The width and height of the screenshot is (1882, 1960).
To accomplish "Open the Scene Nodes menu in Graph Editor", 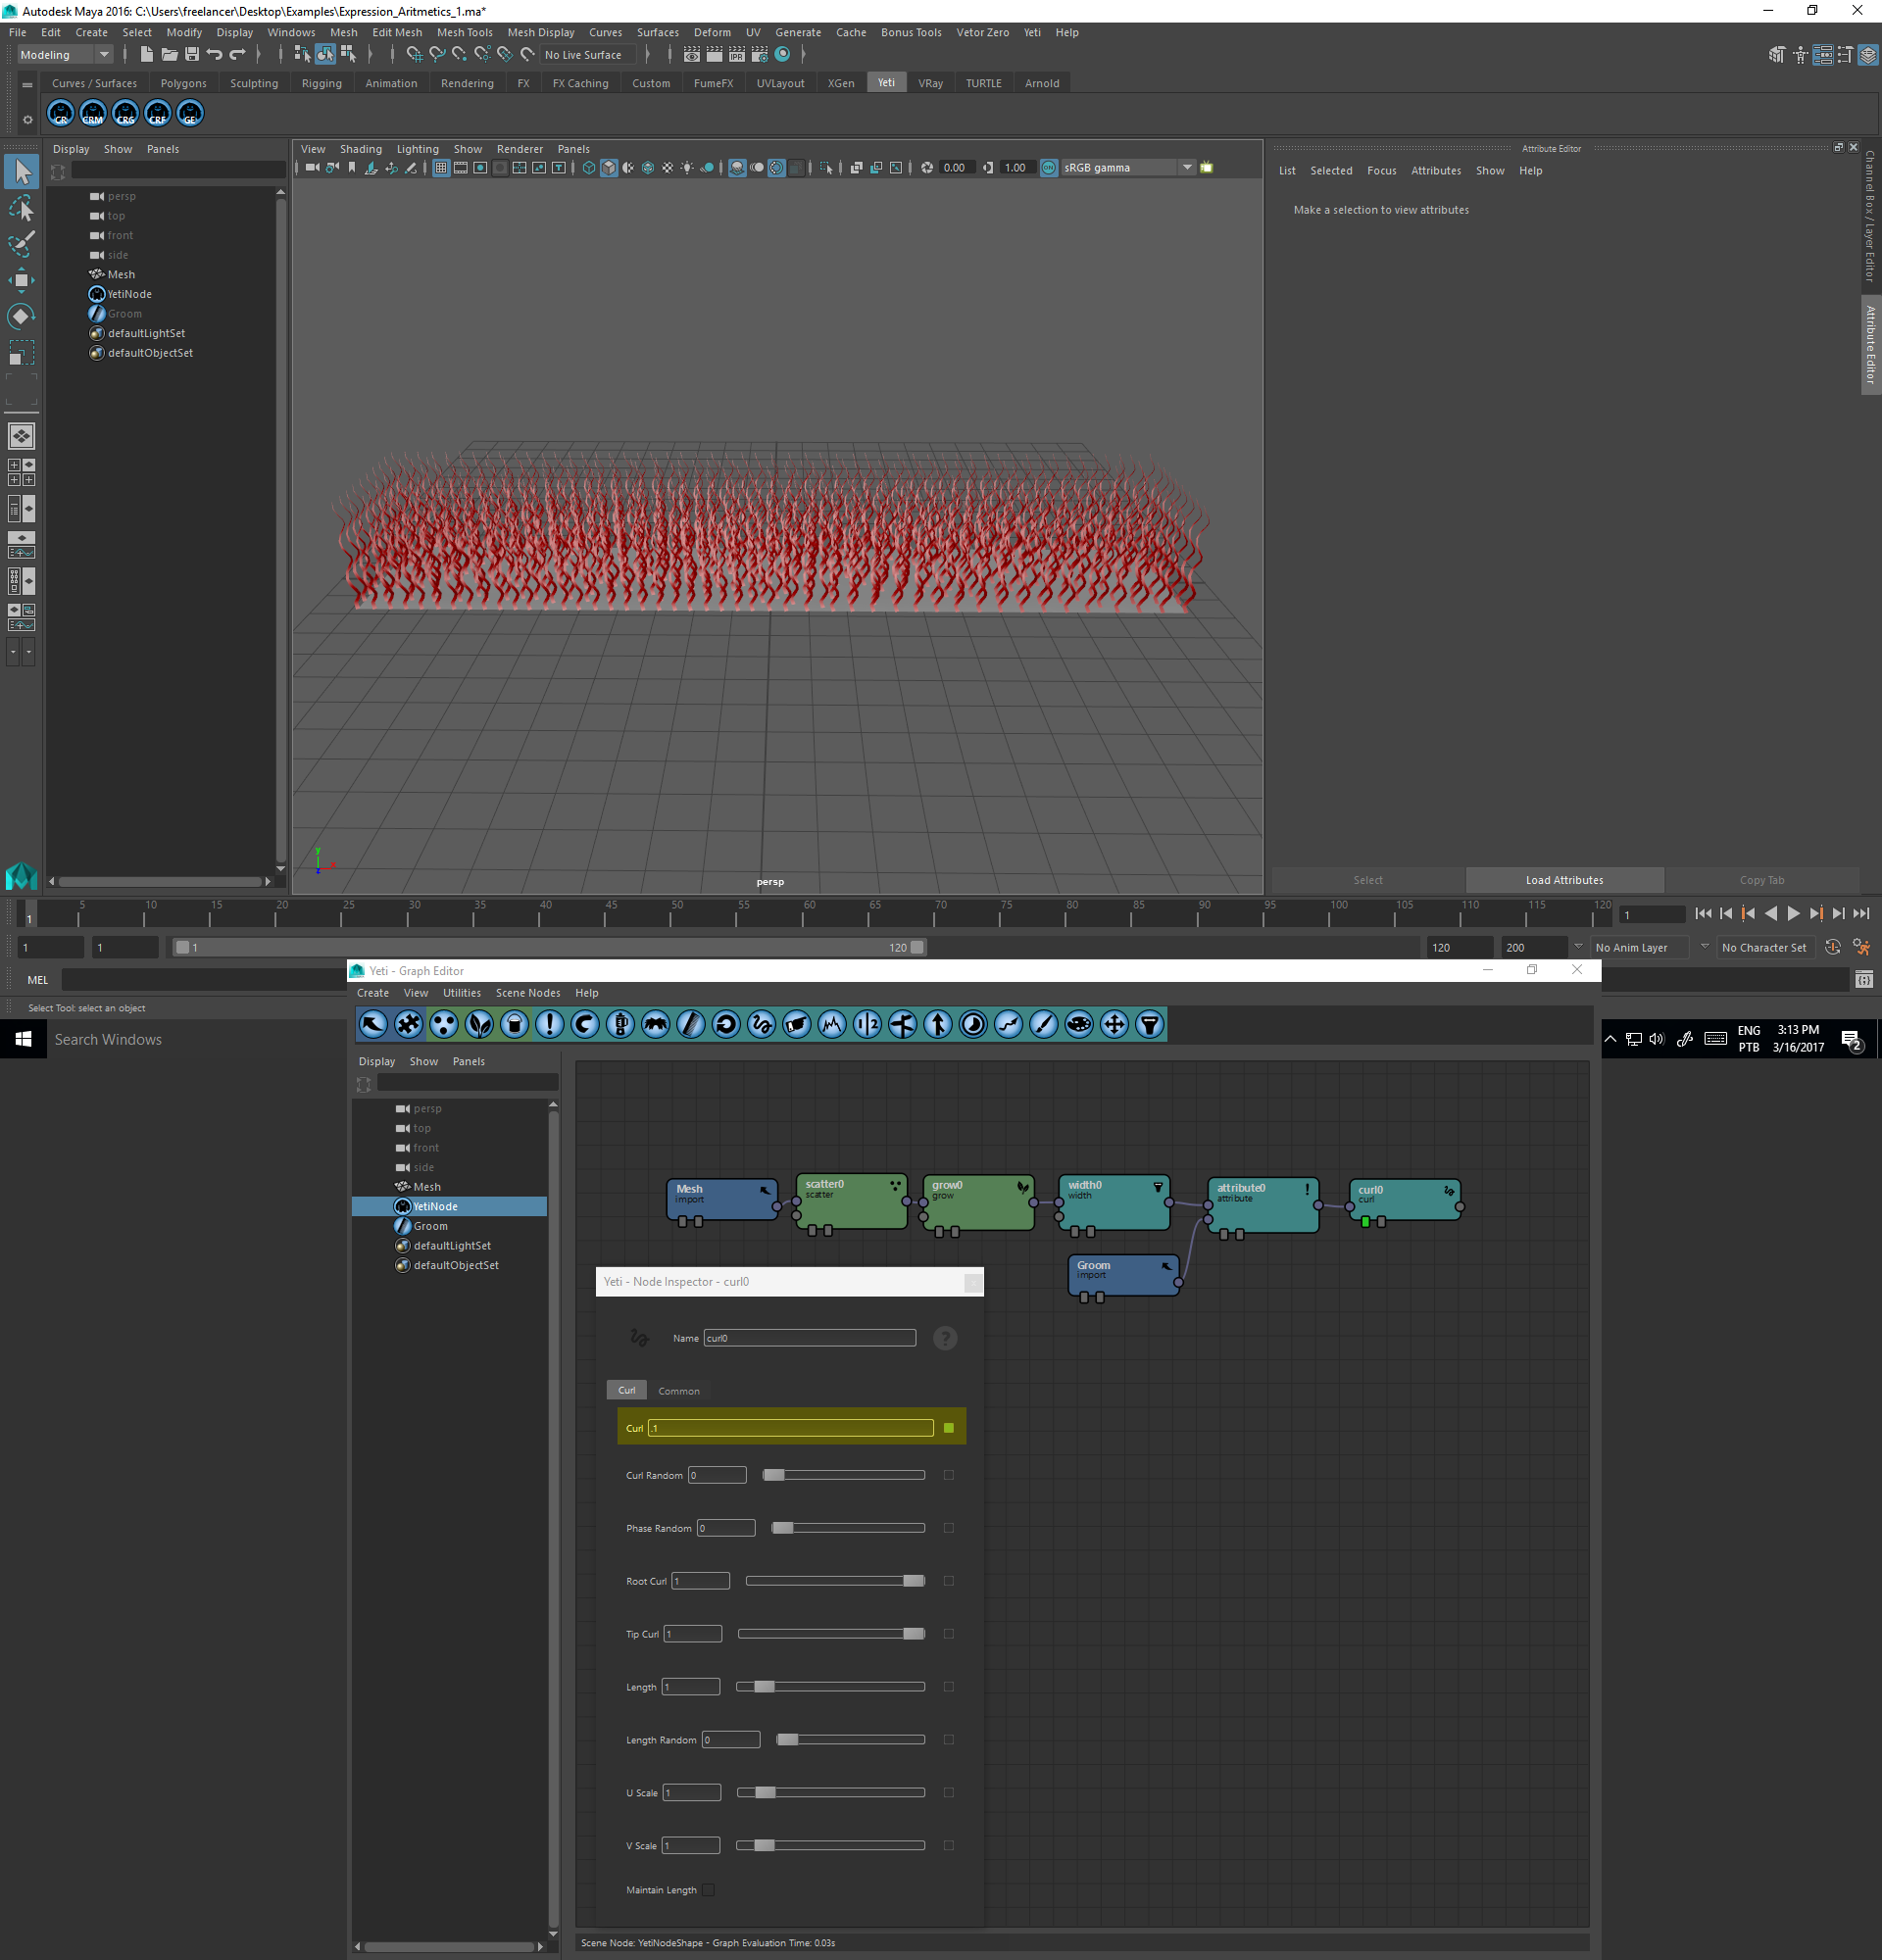I will click(x=527, y=993).
